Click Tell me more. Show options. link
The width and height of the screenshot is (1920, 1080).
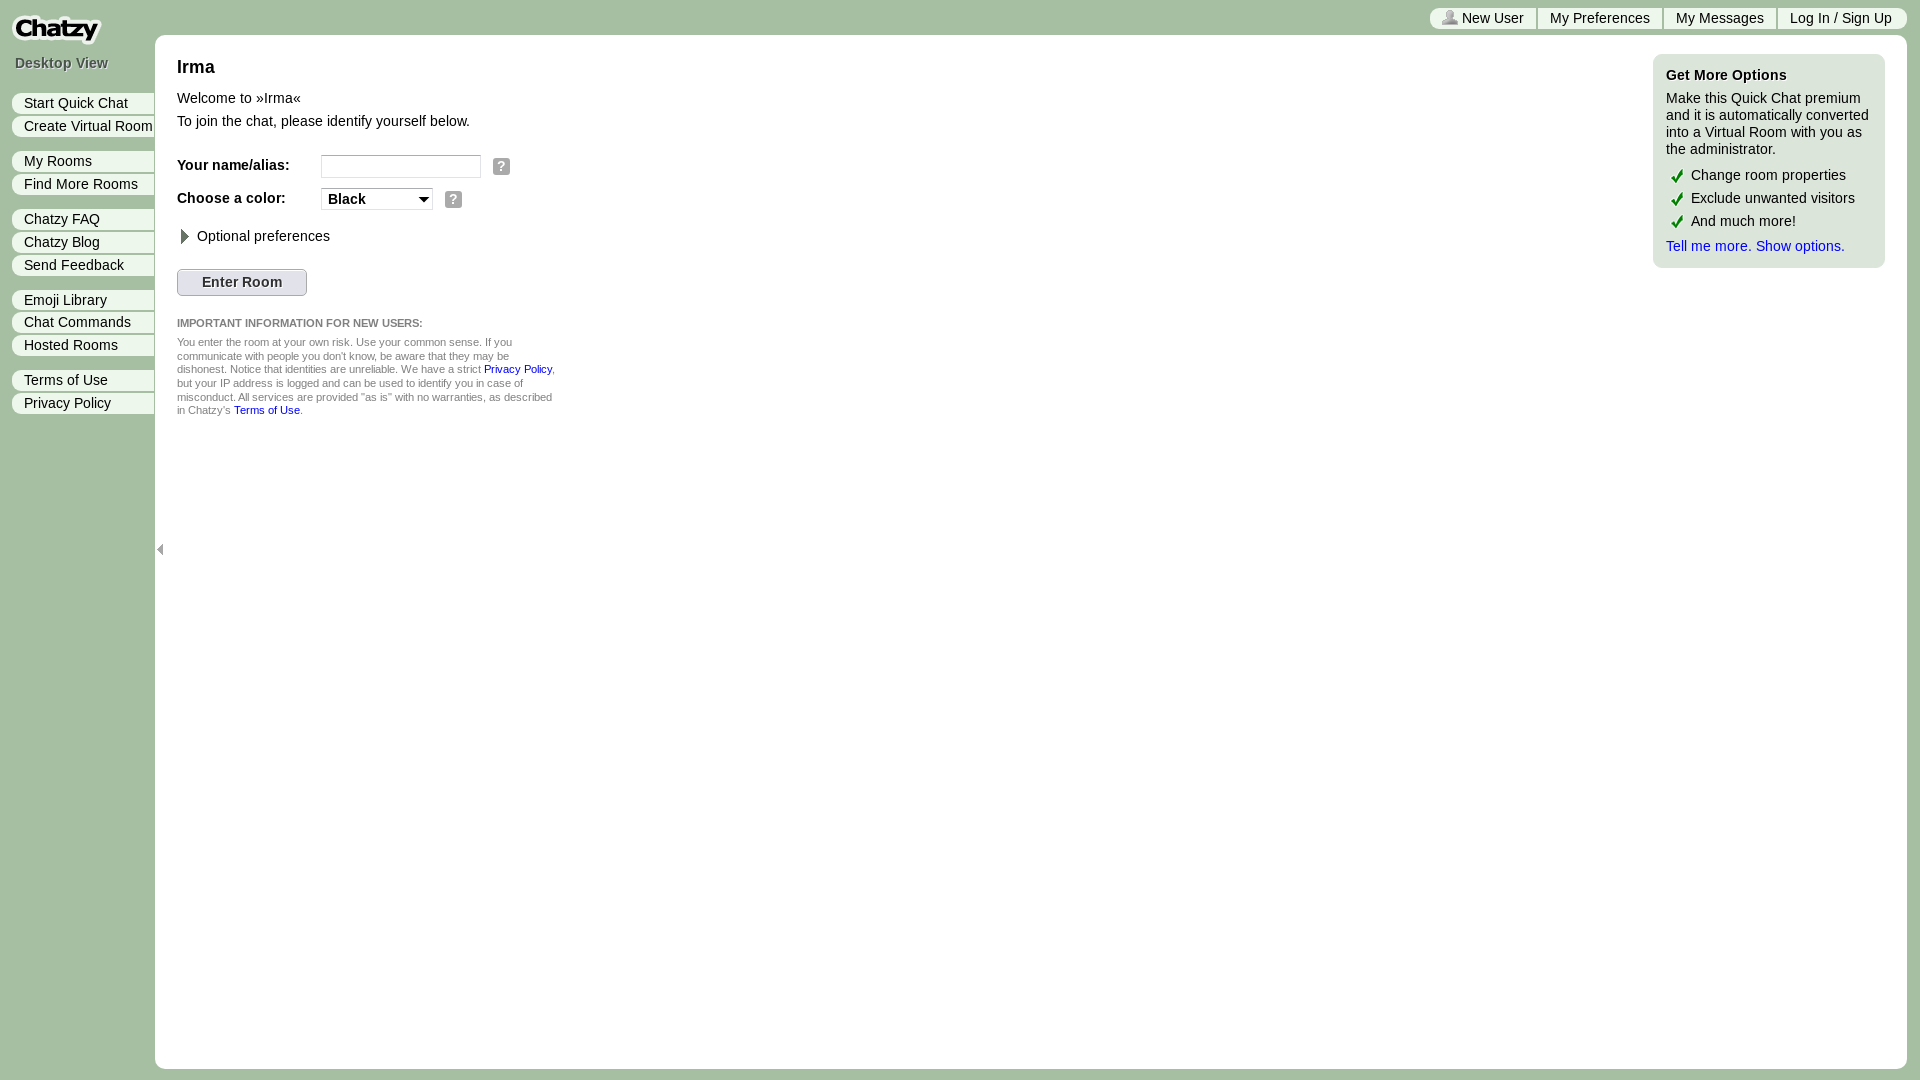coord(1755,246)
